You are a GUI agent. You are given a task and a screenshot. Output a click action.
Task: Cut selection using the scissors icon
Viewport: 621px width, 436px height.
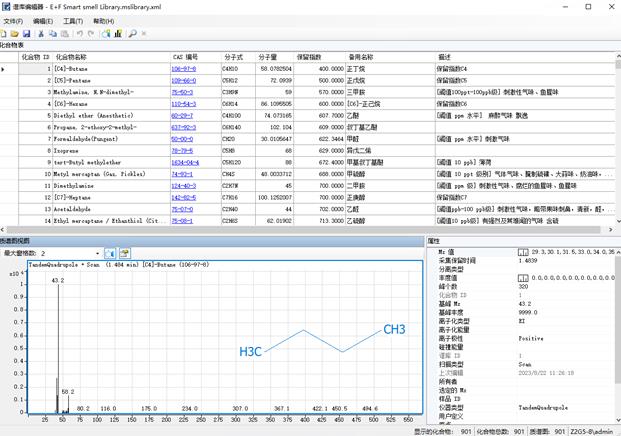click(x=41, y=34)
